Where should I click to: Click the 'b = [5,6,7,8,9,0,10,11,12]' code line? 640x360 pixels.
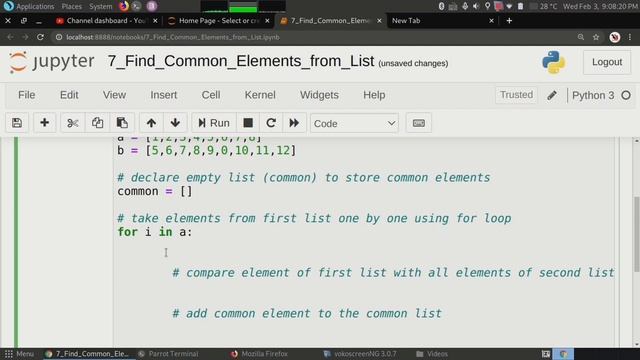[206, 150]
